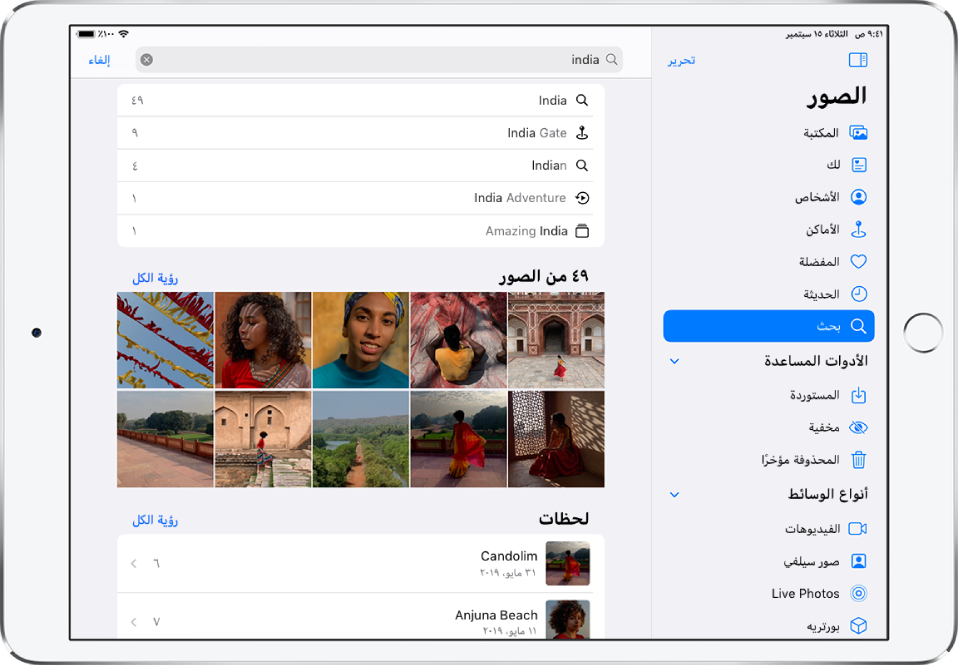
Task: Tap Cancel (إلغاء) next to search
Action: [99, 60]
